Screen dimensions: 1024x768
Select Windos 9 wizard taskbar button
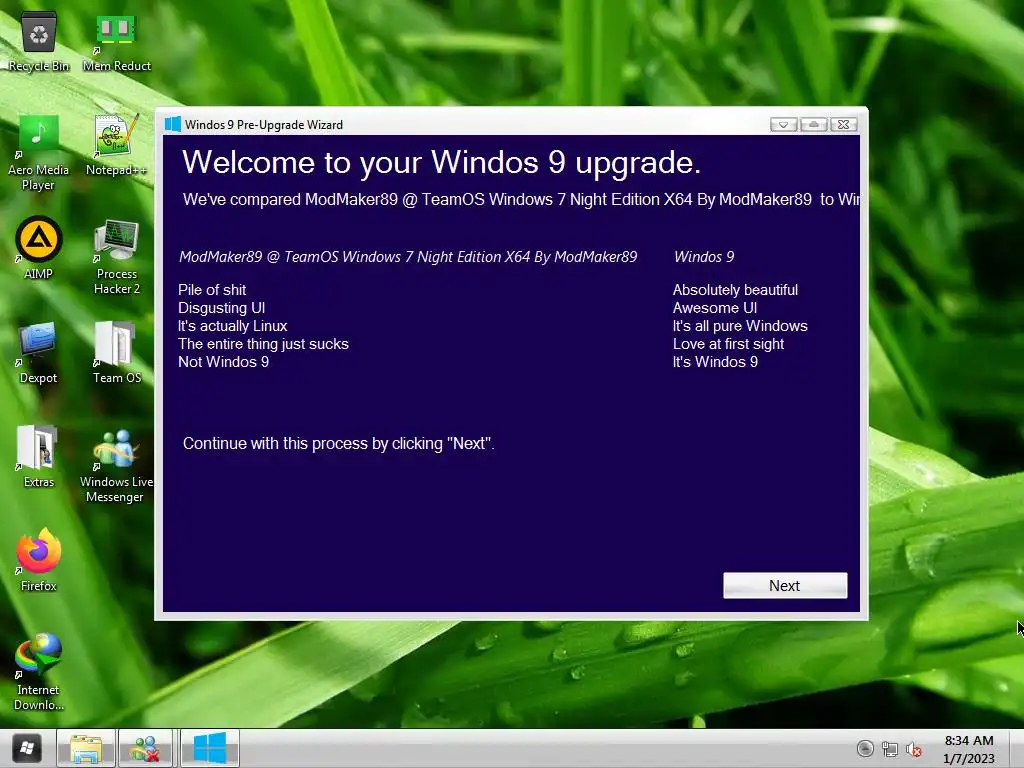(x=210, y=748)
